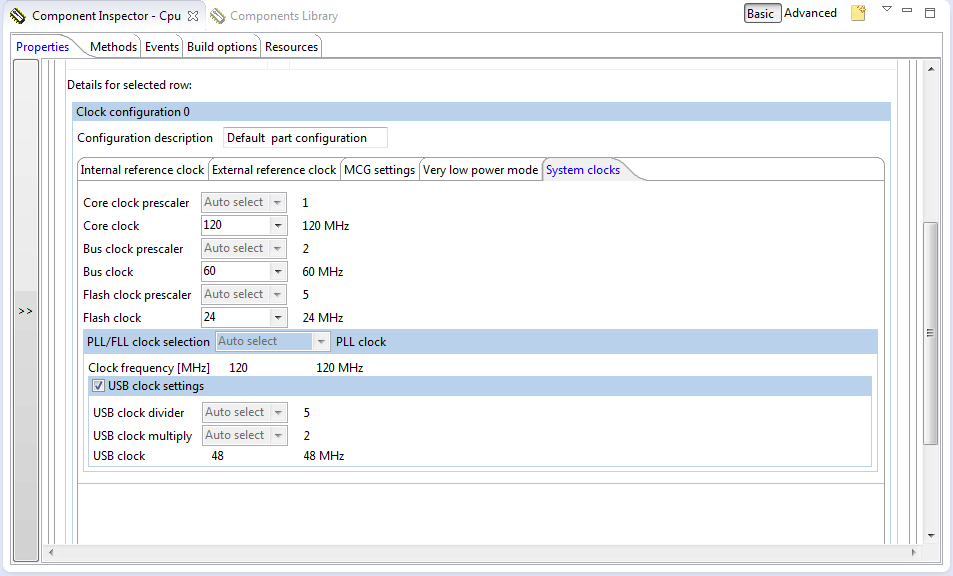This screenshot has width=953, height=576.
Task: Open PLL/FLL clock selection dropdown
Action: tap(321, 341)
